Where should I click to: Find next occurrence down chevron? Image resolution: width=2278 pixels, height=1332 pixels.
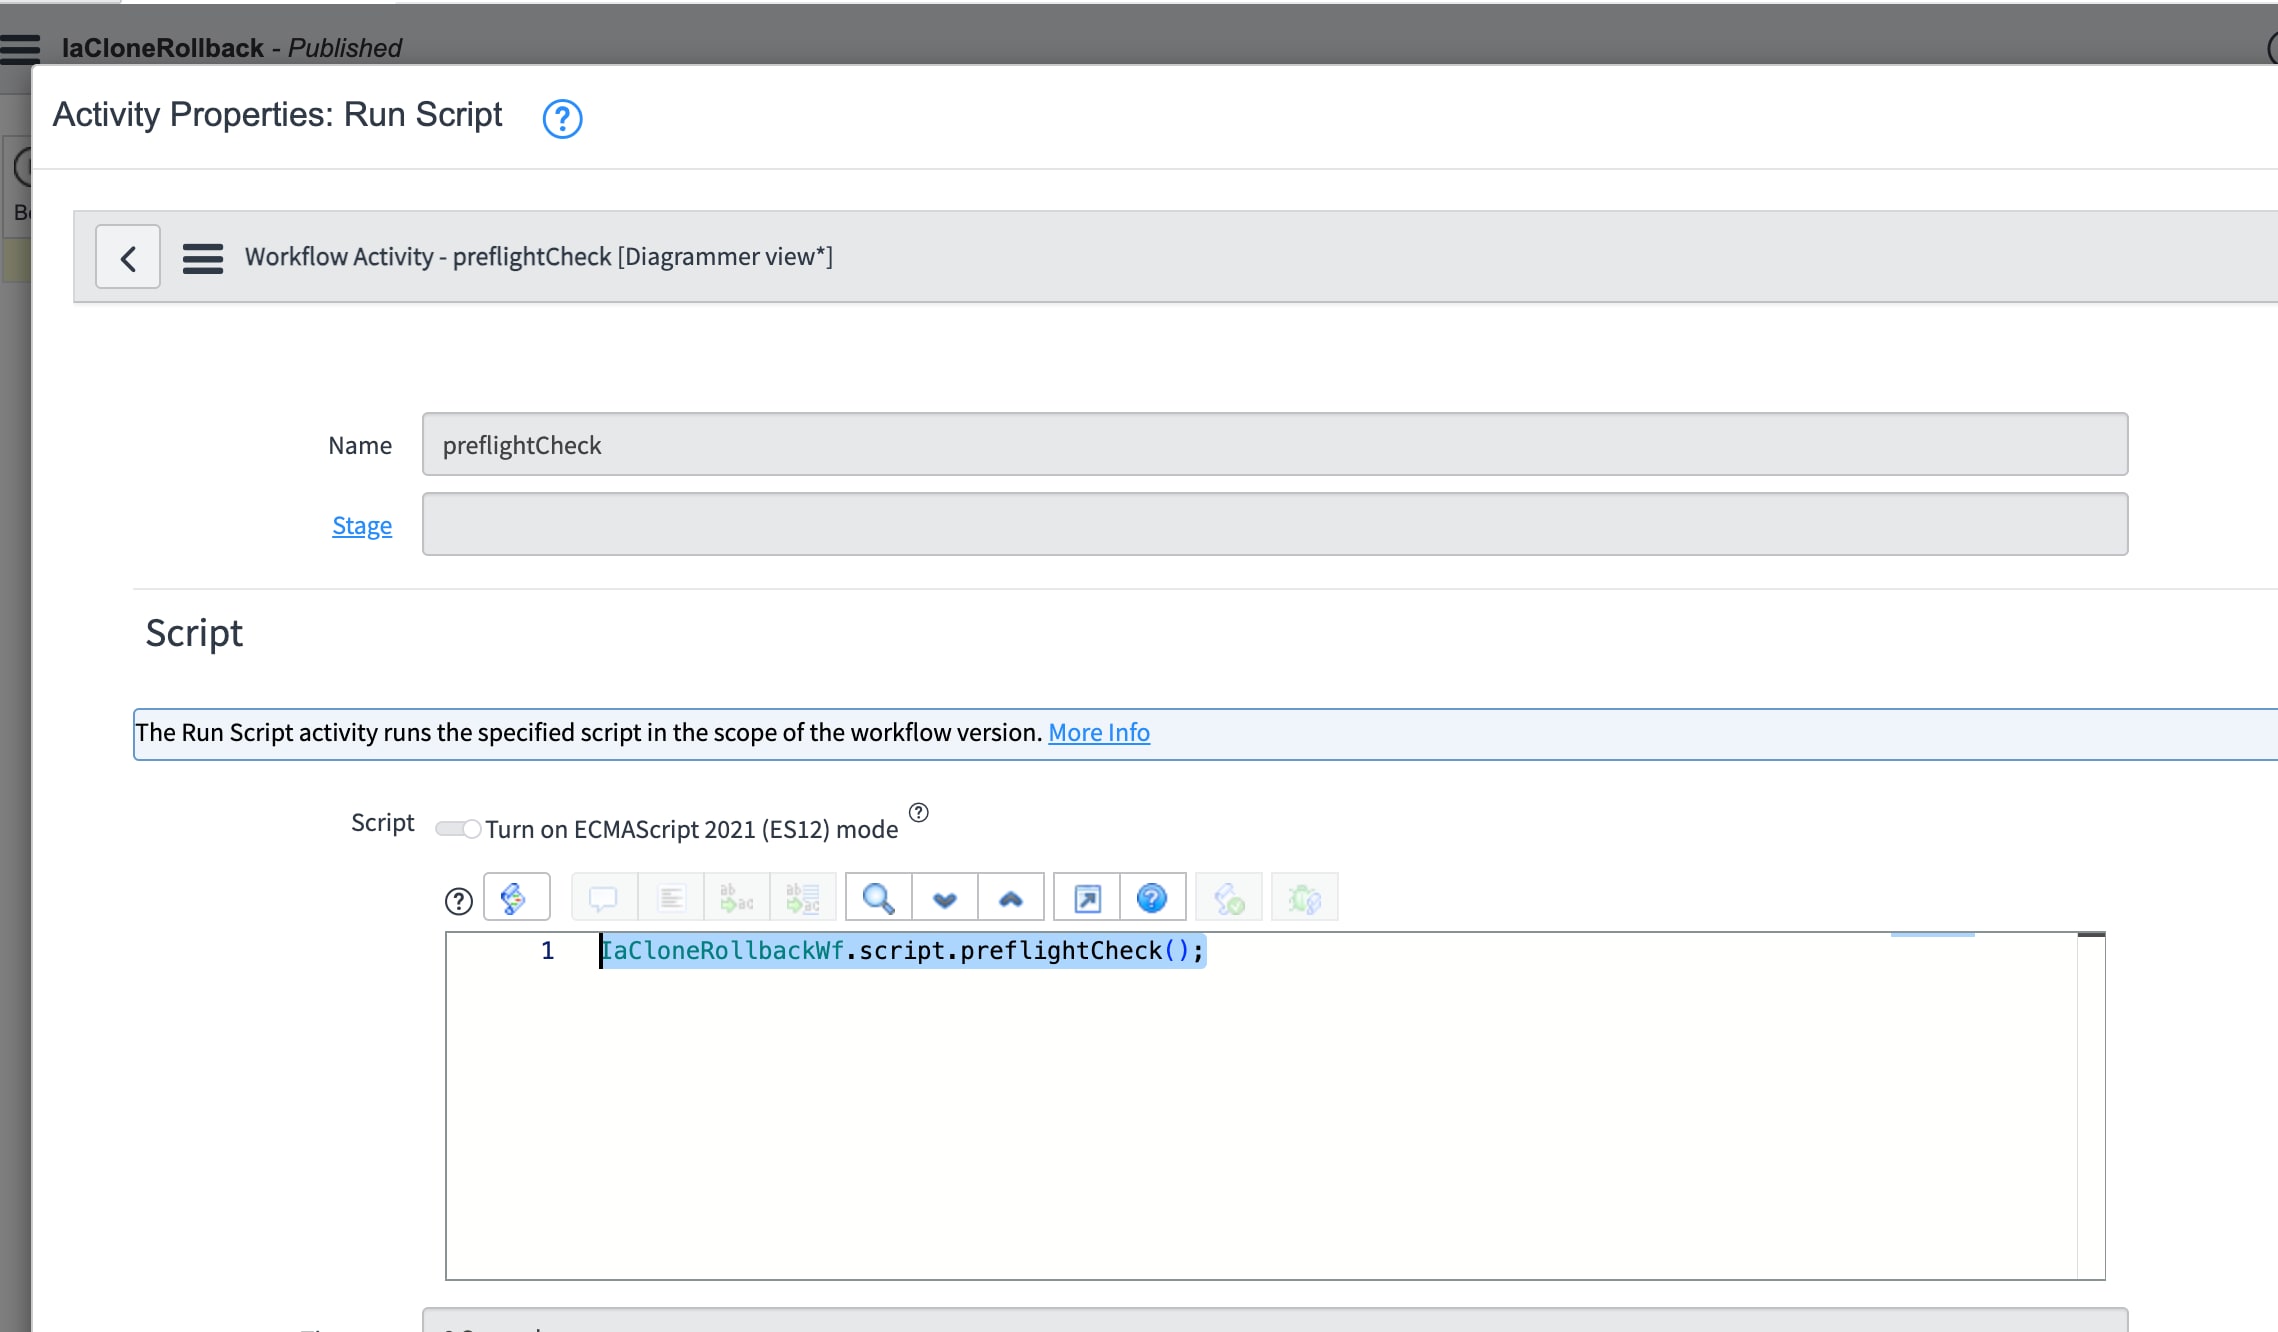click(945, 898)
